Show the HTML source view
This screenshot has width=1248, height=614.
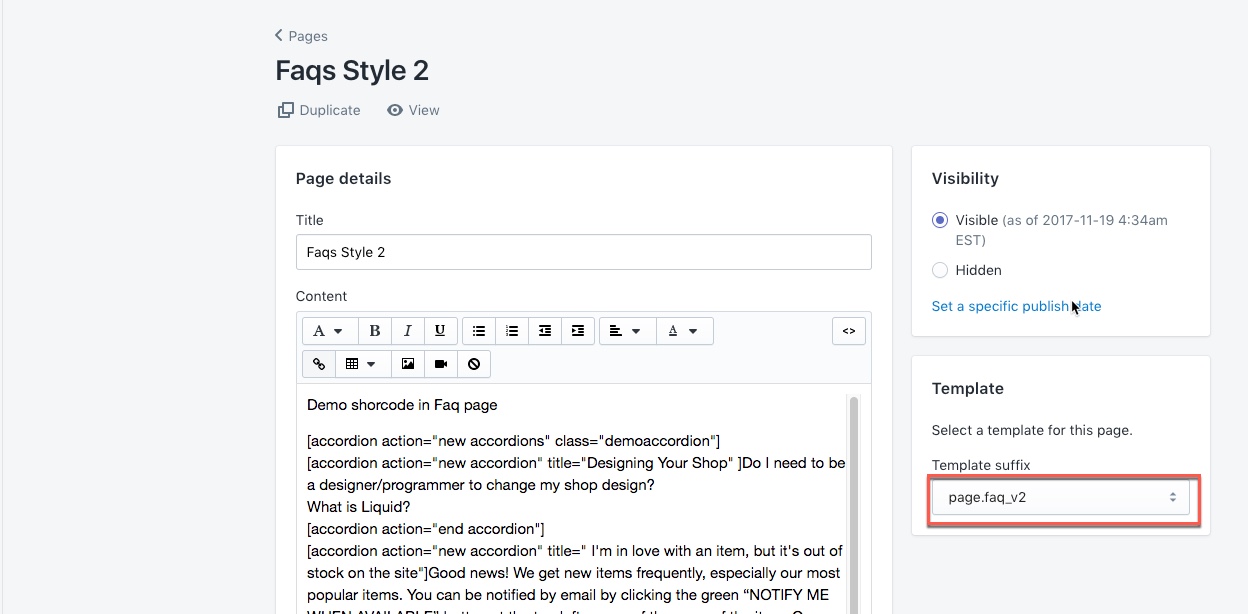tap(849, 331)
